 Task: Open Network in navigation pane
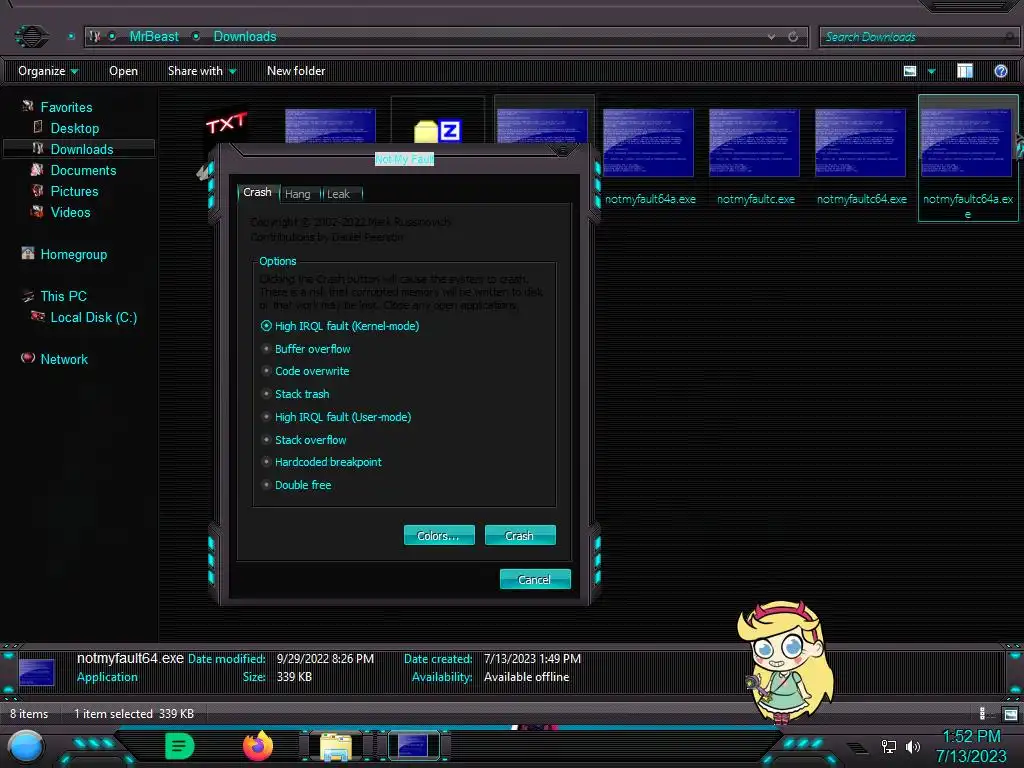63,359
